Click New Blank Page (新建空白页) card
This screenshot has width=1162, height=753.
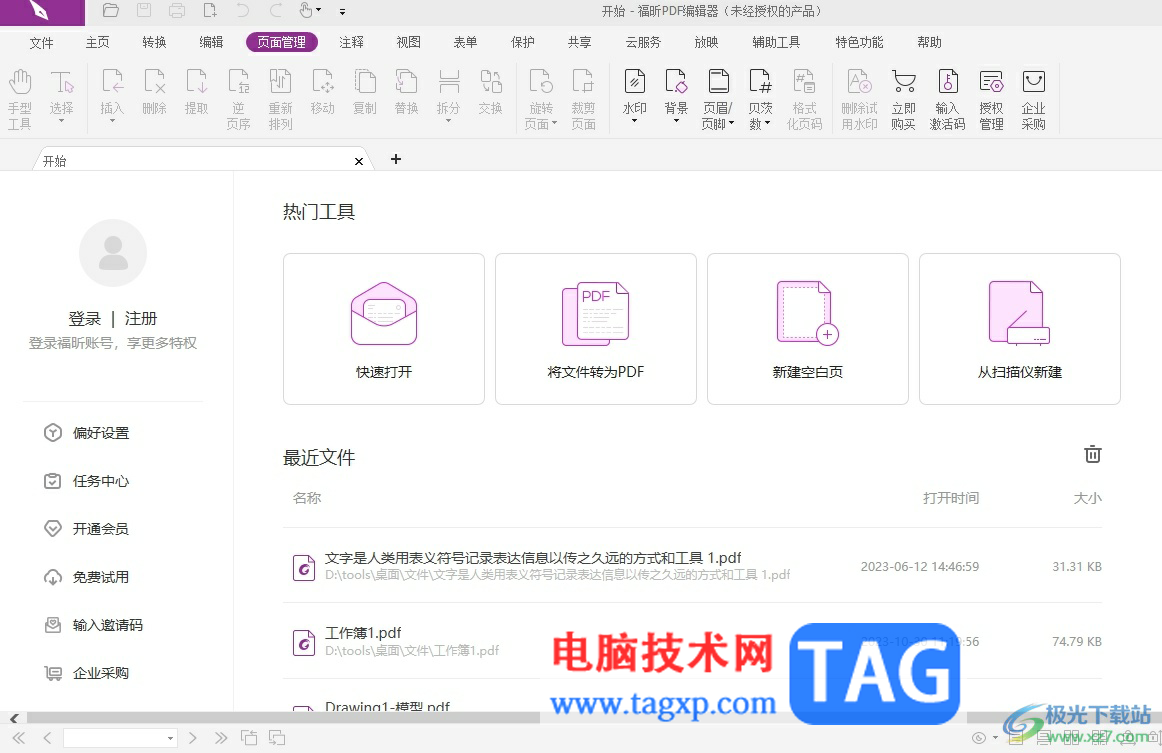click(808, 329)
